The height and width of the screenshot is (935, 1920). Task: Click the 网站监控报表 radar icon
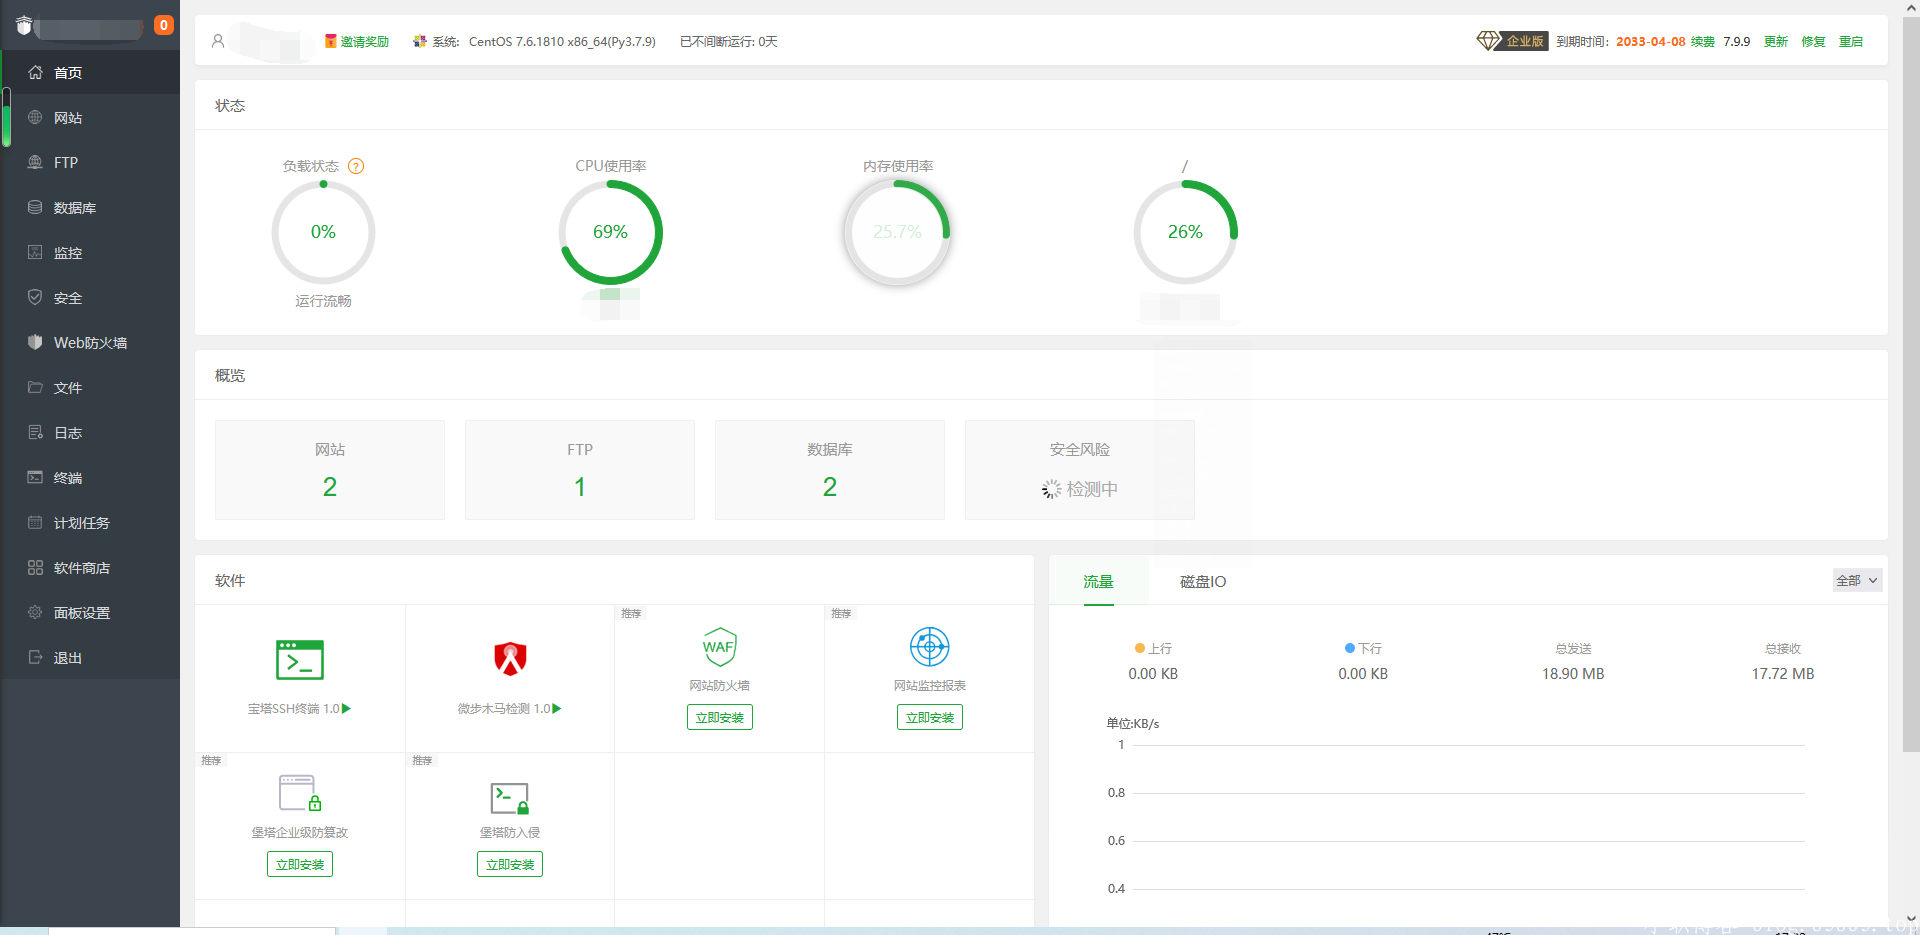click(x=929, y=647)
